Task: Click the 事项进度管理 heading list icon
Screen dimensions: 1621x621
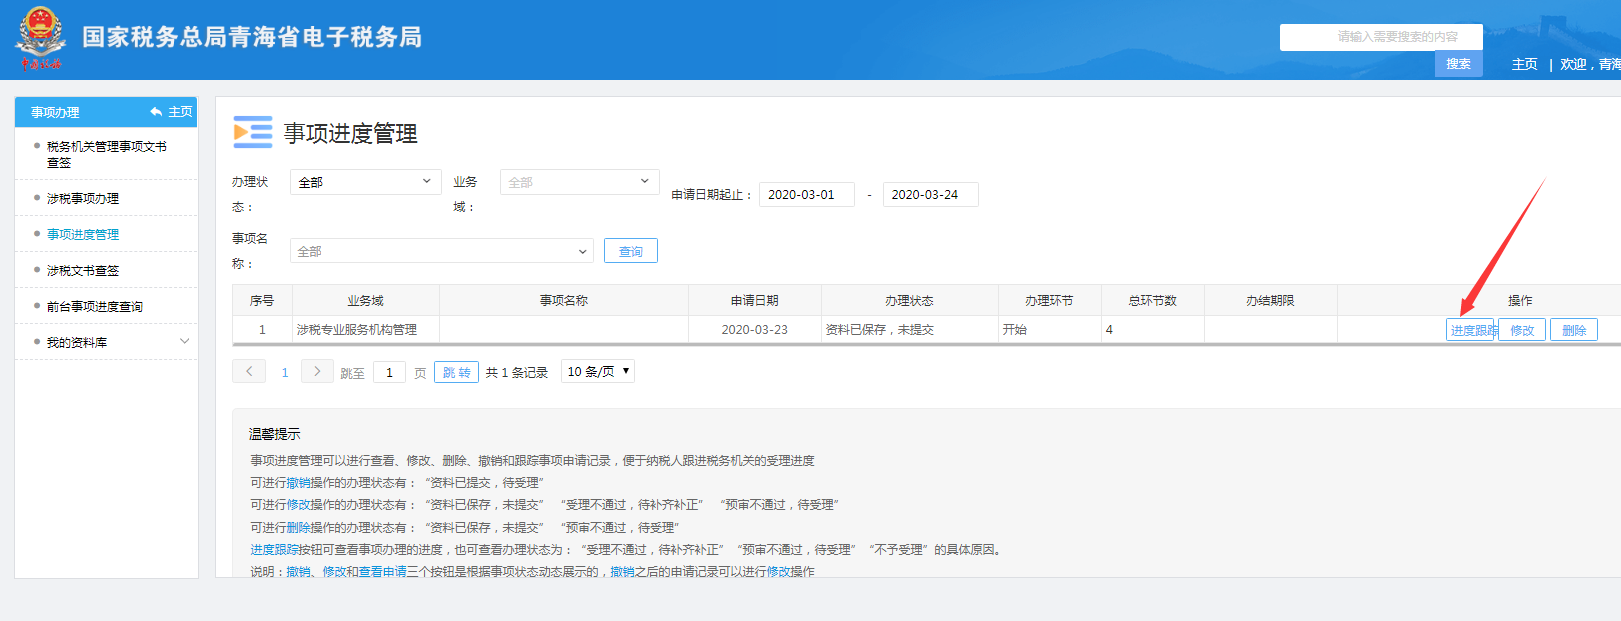Action: point(252,132)
